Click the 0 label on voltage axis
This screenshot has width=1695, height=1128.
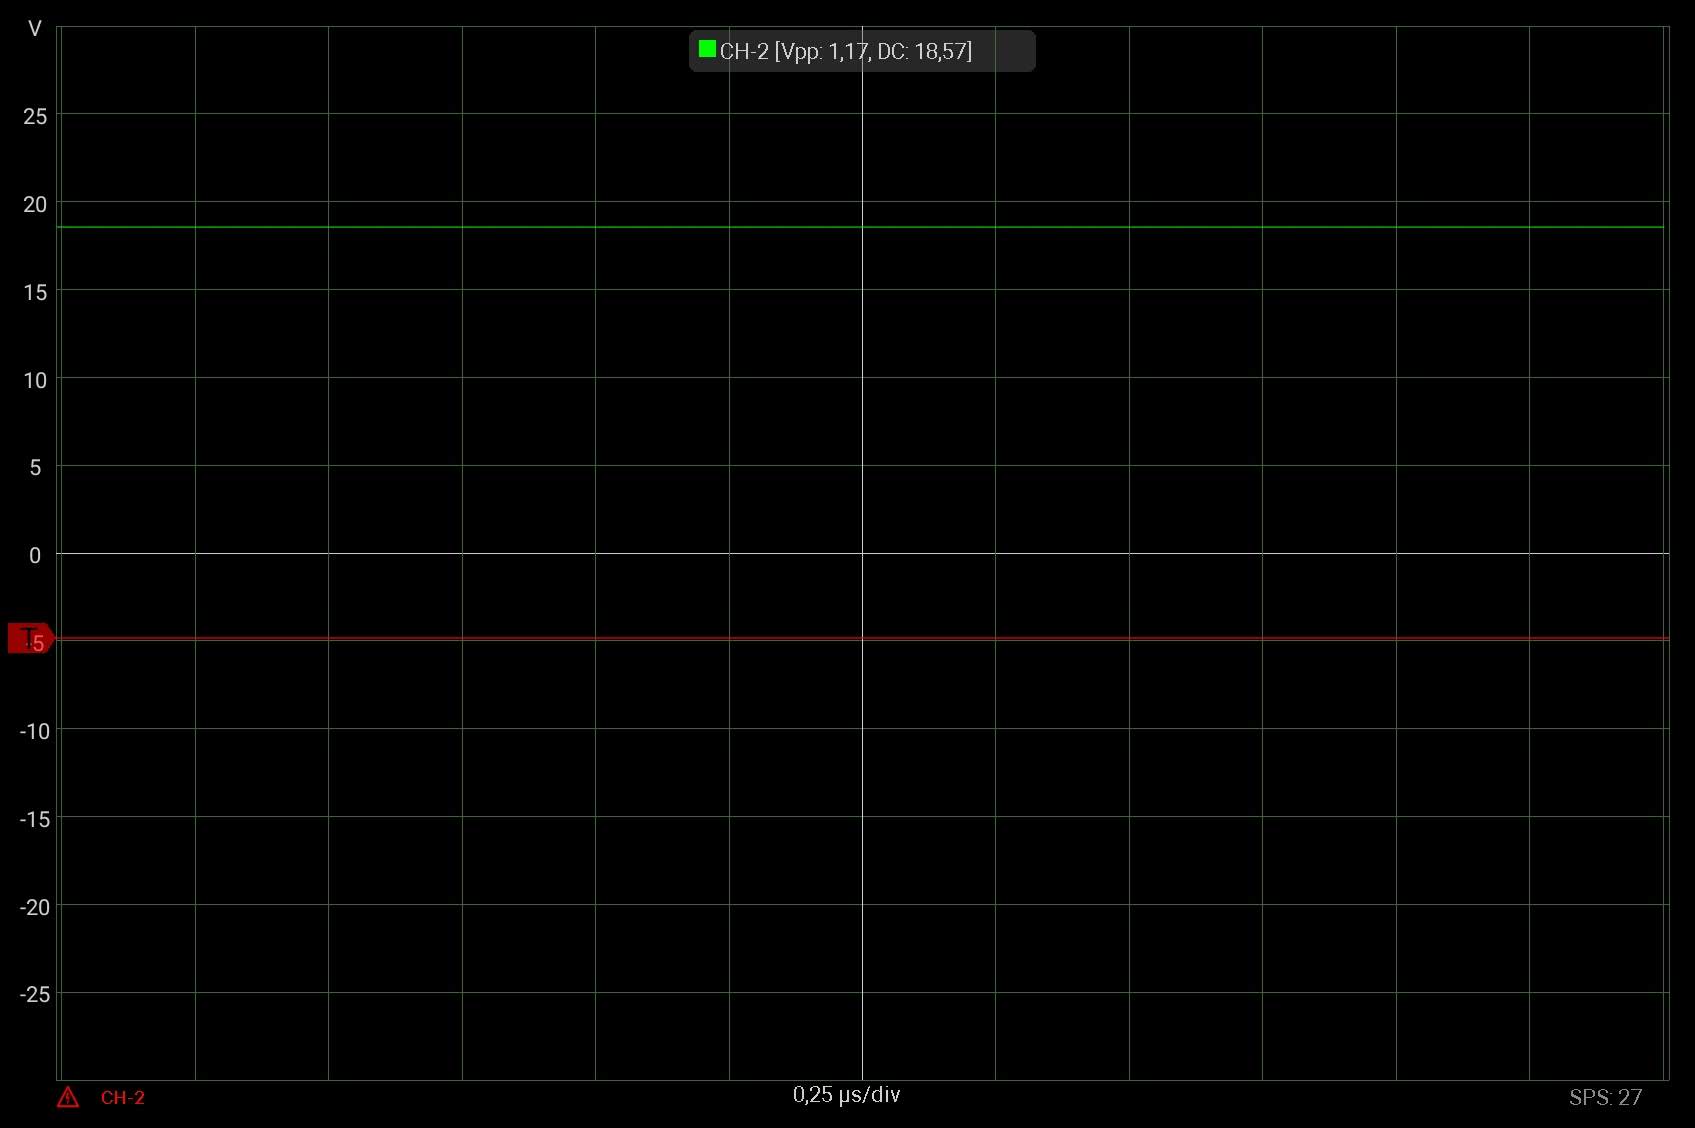[35, 556]
